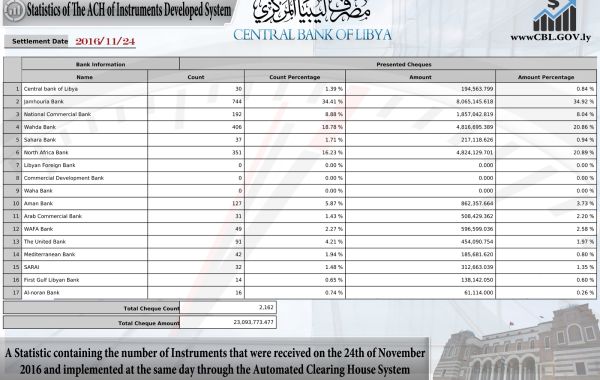The height and width of the screenshot is (380, 600).
Task: Select the settlement date 2016/11/24 field
Action: click(x=105, y=41)
